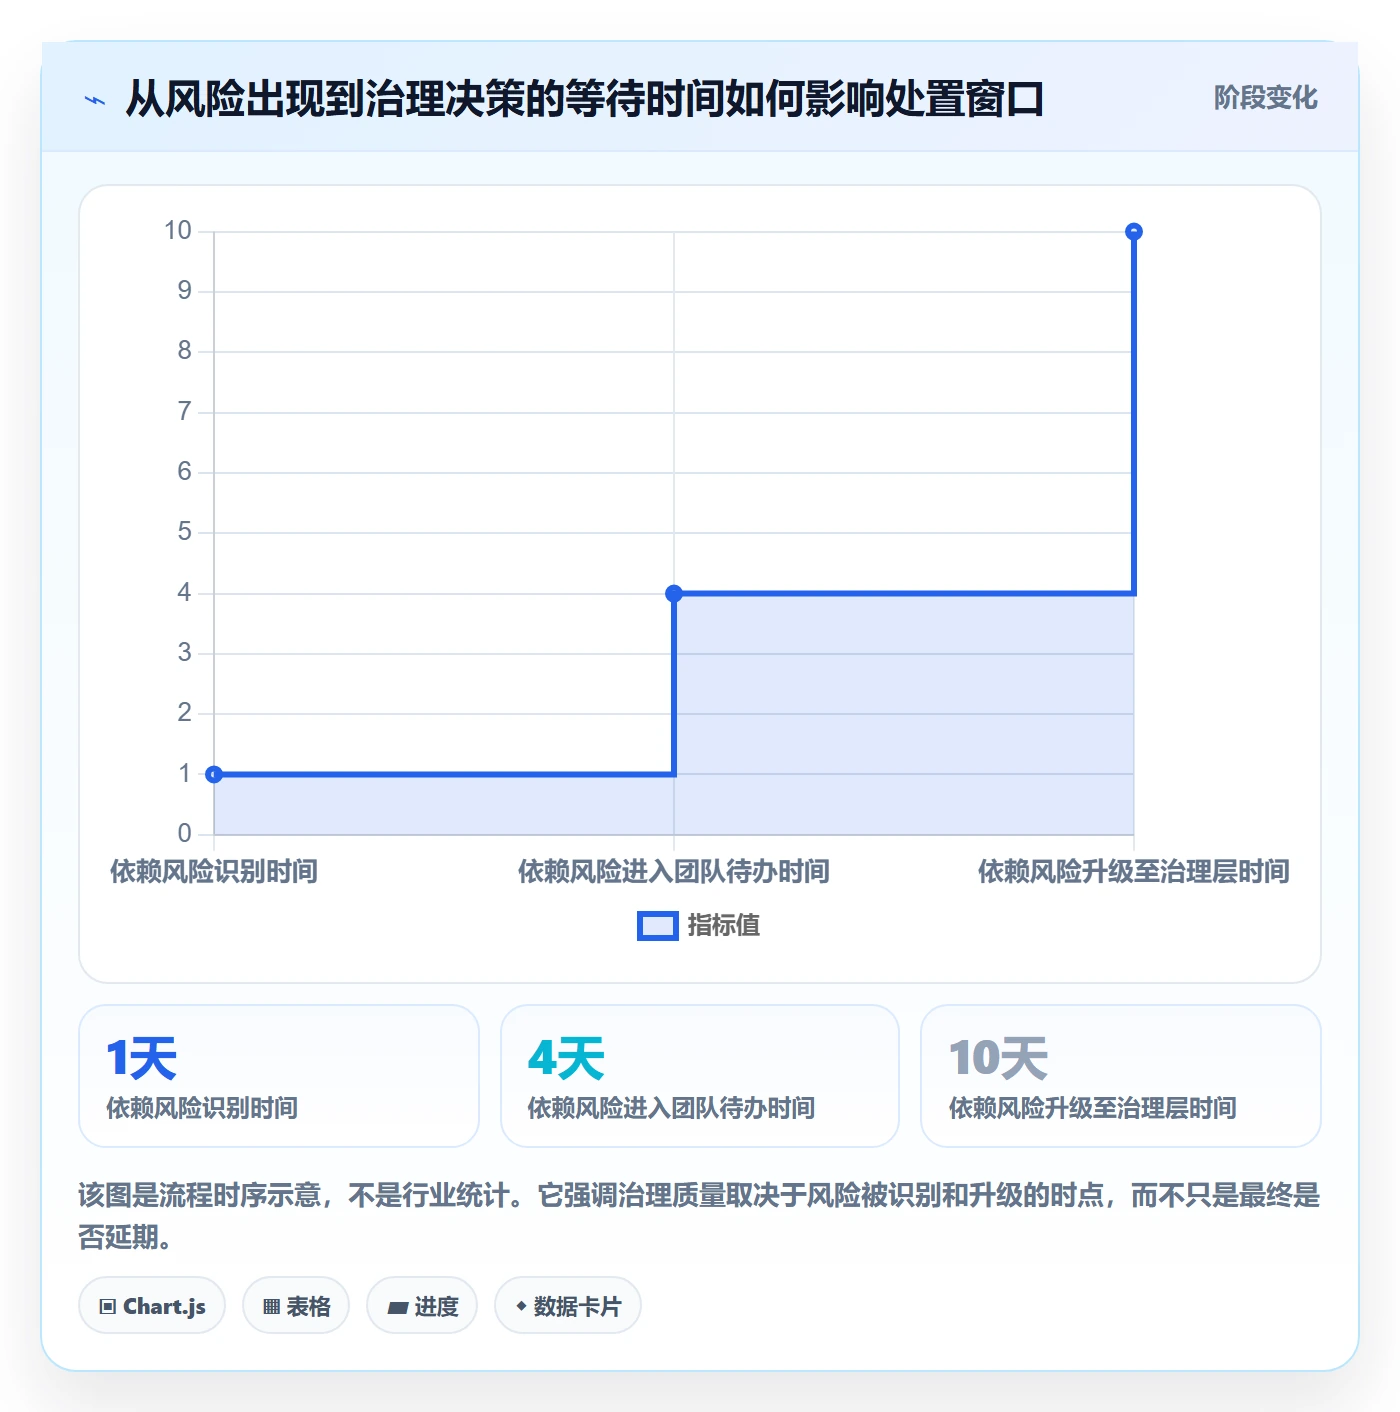Click the 数据卡片 tag
The image size is (1400, 1412).
pyautogui.click(x=568, y=1305)
